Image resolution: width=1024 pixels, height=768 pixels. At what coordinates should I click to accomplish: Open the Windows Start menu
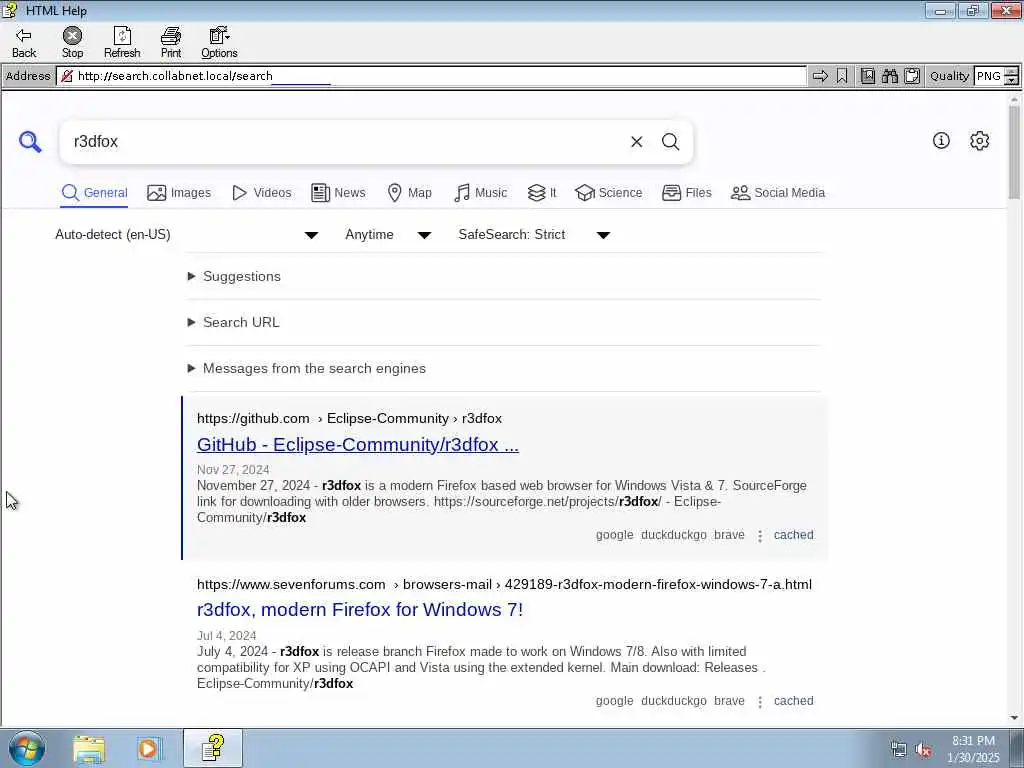coord(27,748)
